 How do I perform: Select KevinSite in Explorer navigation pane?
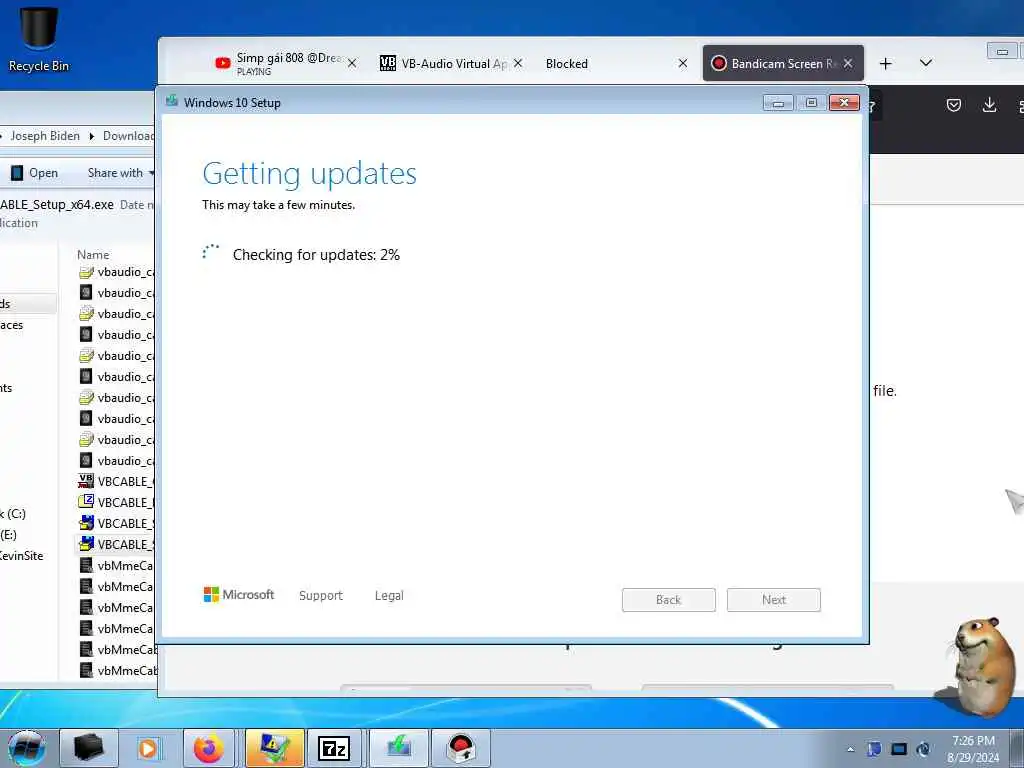[22, 556]
